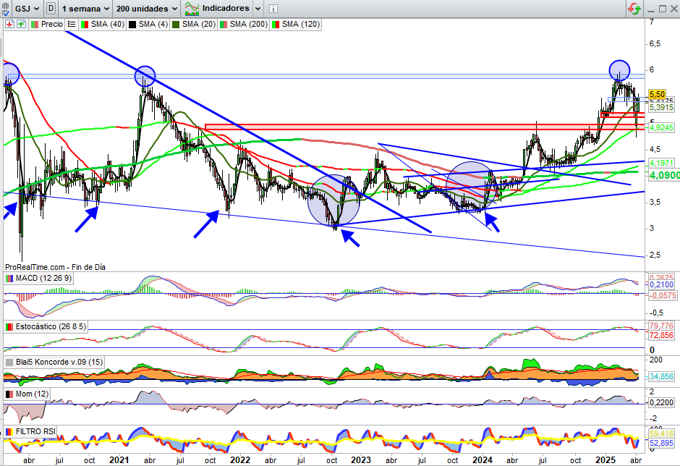Open the 1 semana timeframe dropdown
This screenshot has width=680, height=466.
click(x=85, y=8)
